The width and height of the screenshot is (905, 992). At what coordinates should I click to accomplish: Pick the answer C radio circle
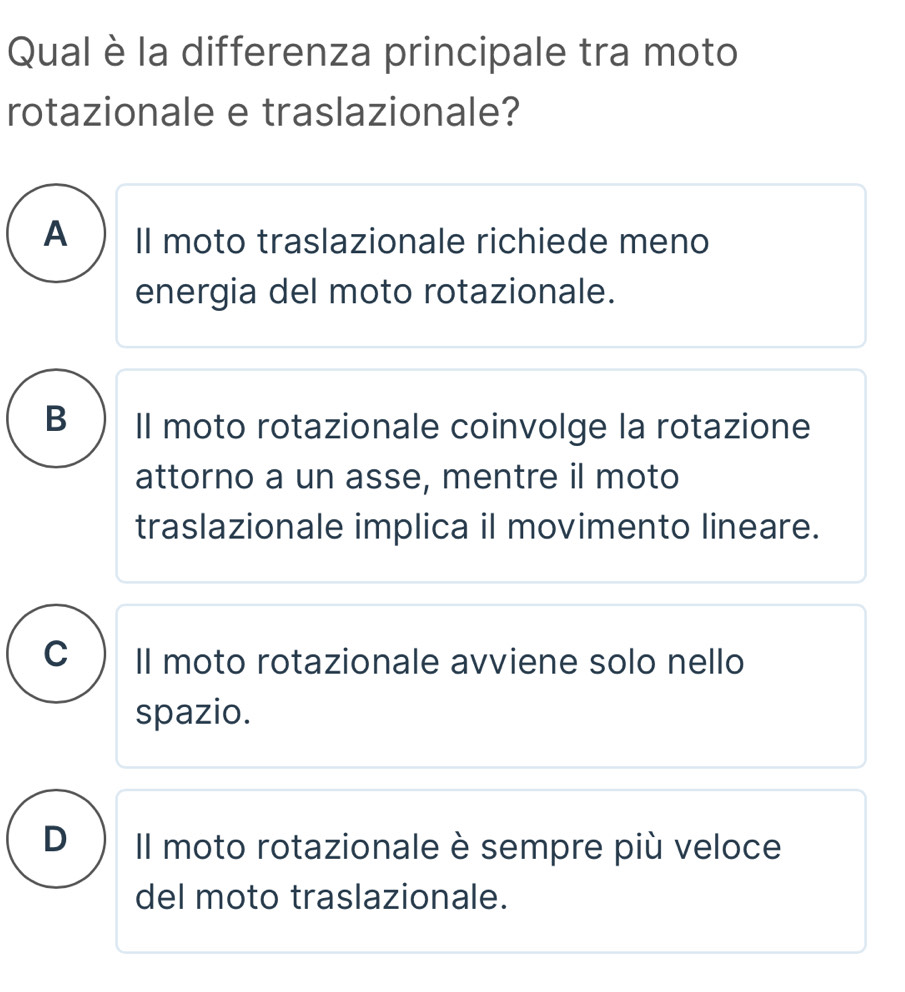pyautogui.click(x=56, y=654)
